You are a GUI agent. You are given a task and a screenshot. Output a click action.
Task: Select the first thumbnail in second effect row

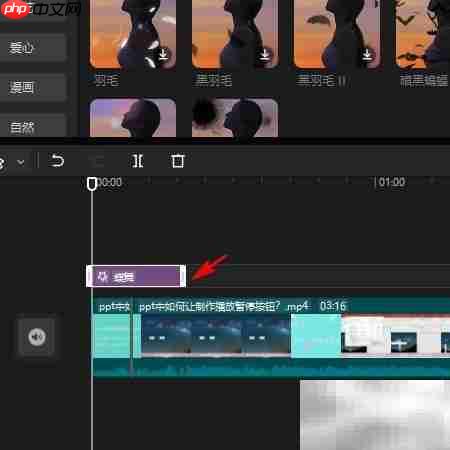click(133, 117)
